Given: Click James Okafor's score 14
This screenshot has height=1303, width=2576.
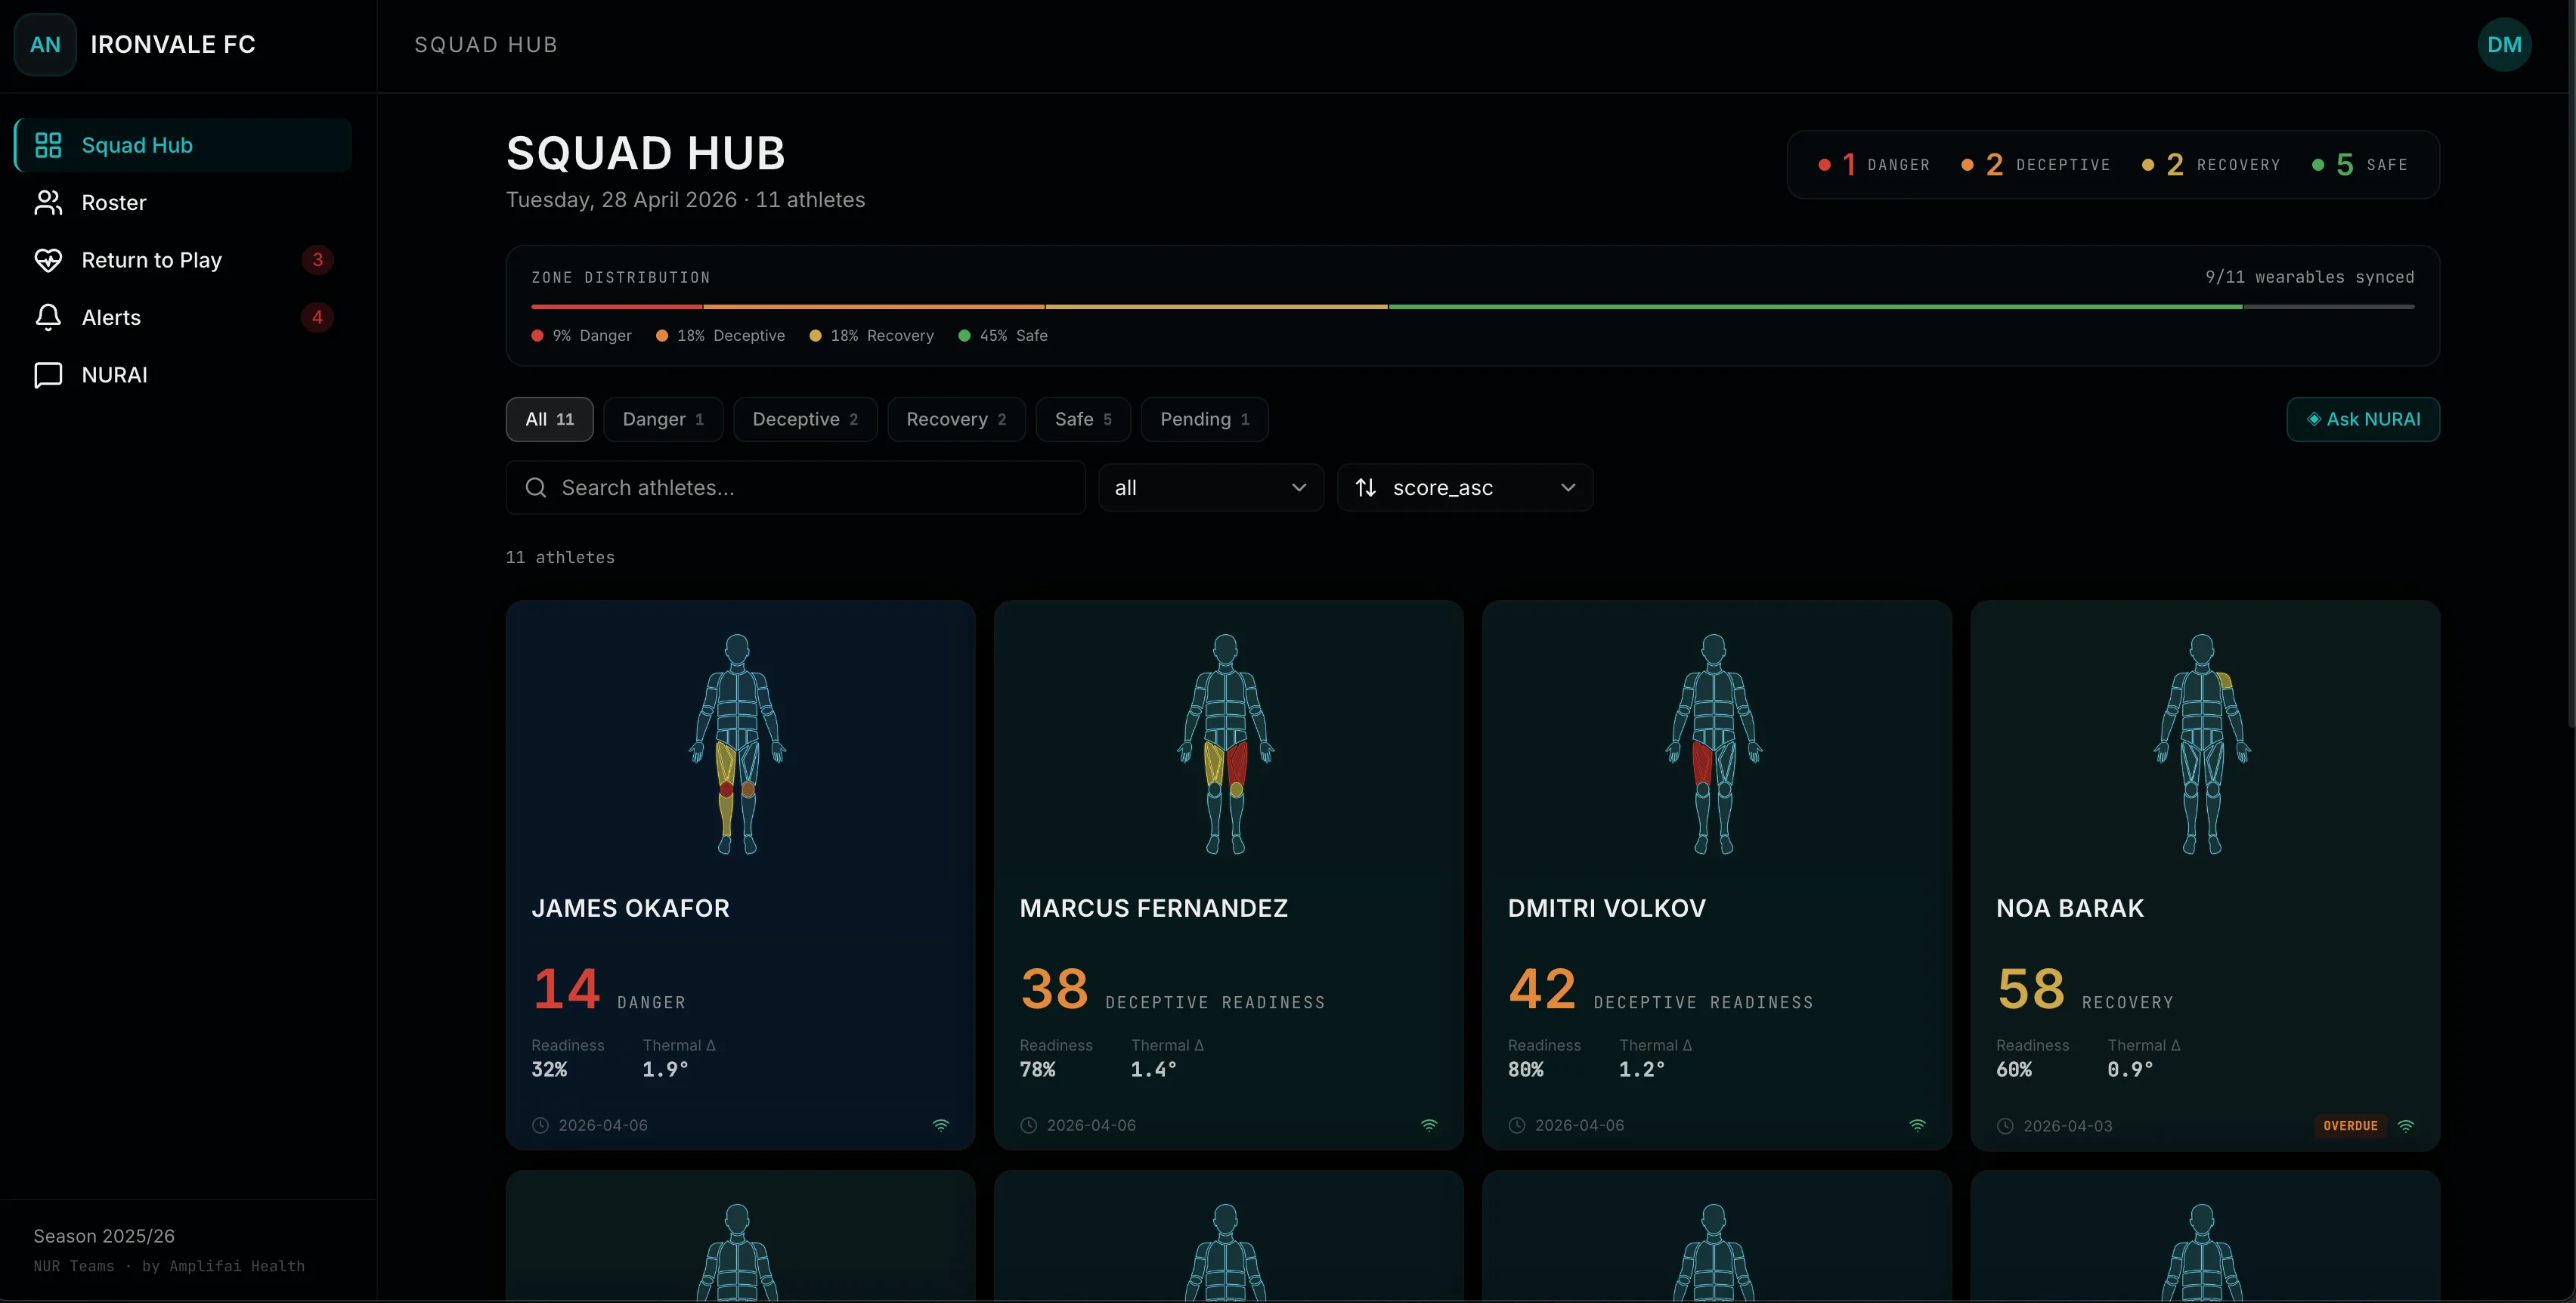Looking at the screenshot, I should [x=566, y=989].
